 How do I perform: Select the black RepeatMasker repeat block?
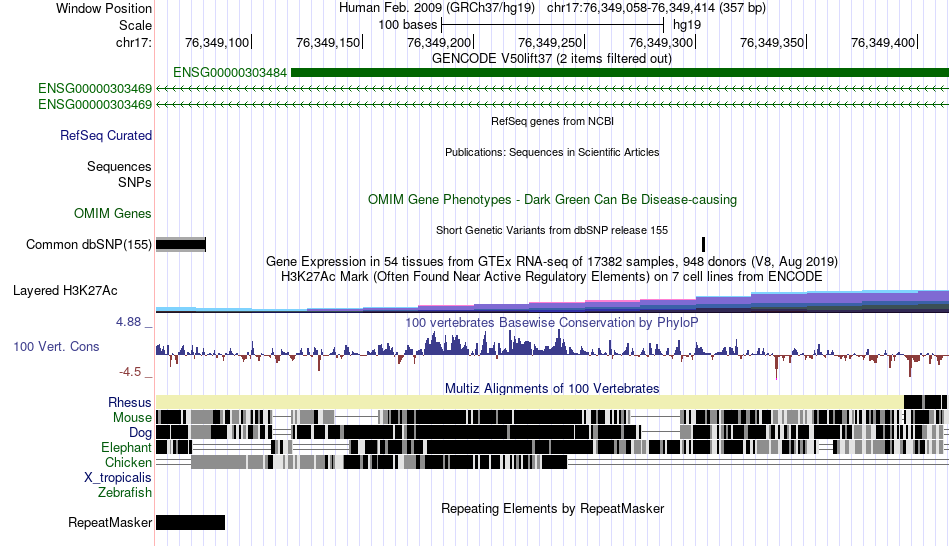tap(190, 522)
